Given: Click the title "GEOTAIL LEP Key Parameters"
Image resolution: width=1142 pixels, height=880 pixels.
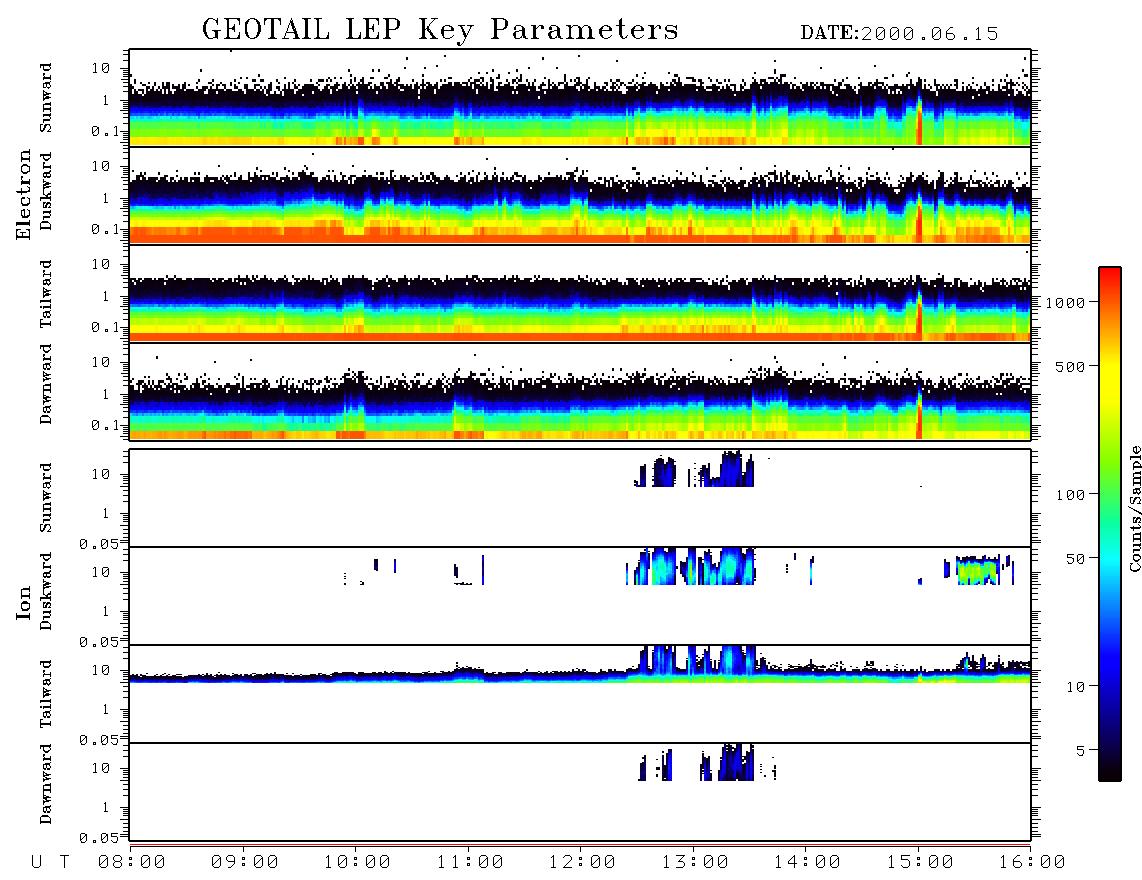Looking at the screenshot, I should click(440, 30).
